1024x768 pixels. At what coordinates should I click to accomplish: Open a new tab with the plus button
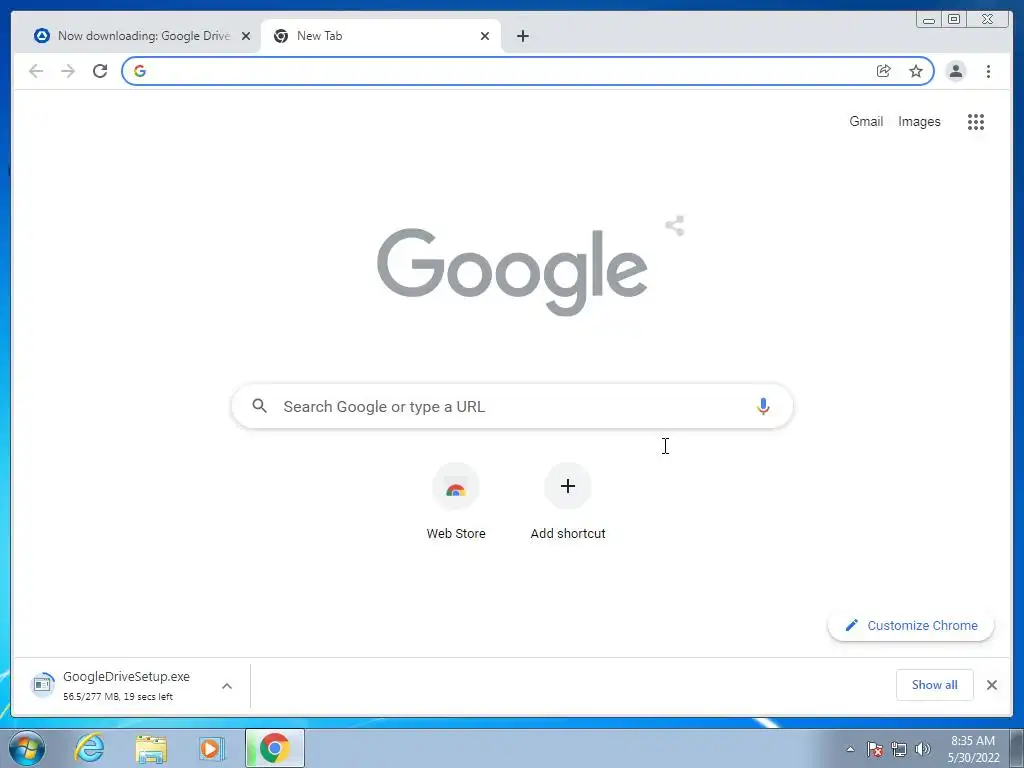pos(522,36)
